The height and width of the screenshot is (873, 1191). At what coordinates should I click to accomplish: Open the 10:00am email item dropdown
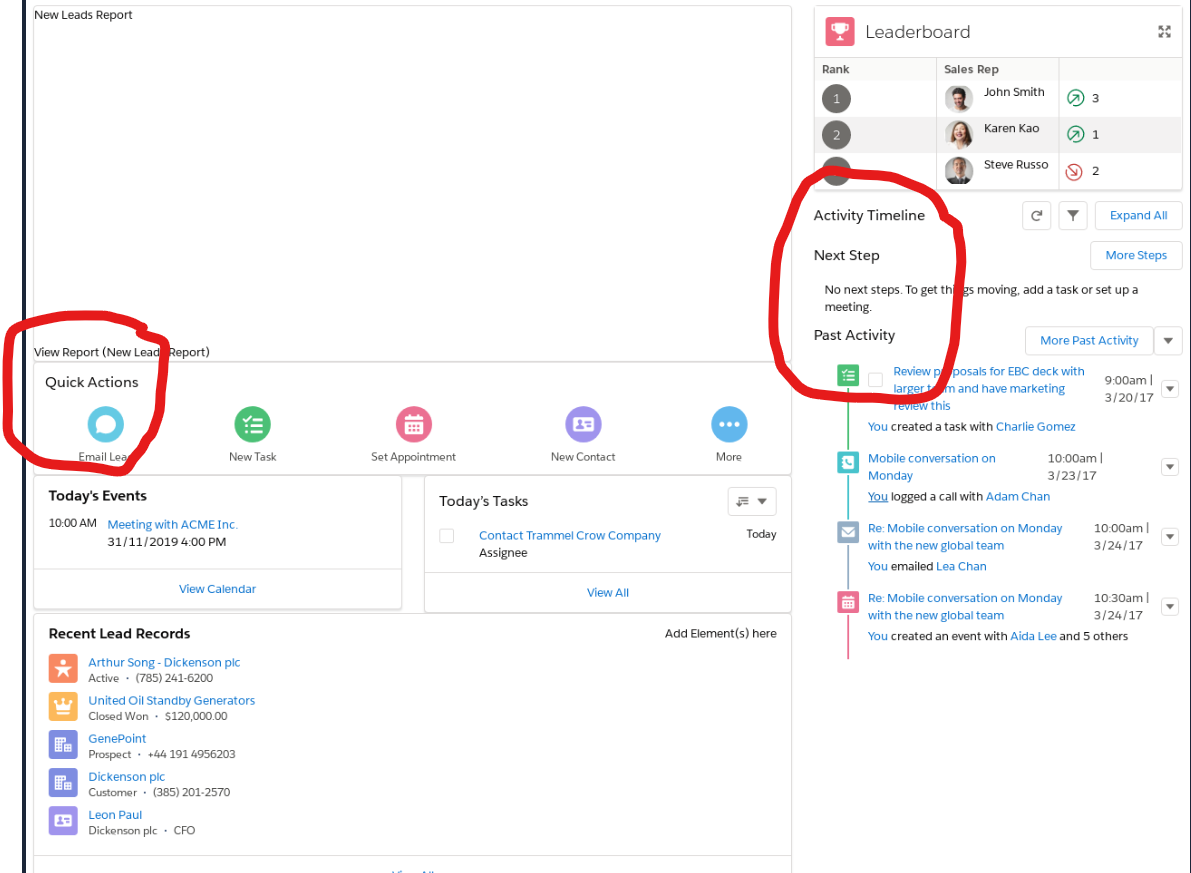pyautogui.click(x=1170, y=536)
